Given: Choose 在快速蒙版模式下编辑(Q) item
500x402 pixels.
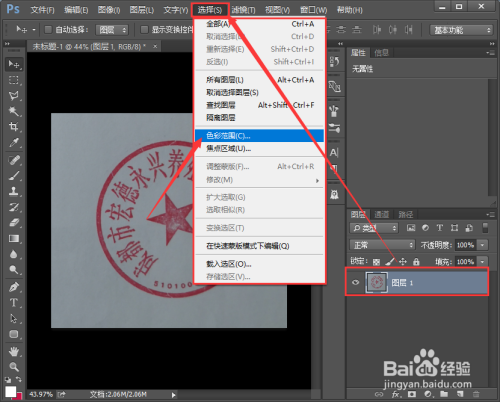Looking at the screenshot, I should pos(259,246).
